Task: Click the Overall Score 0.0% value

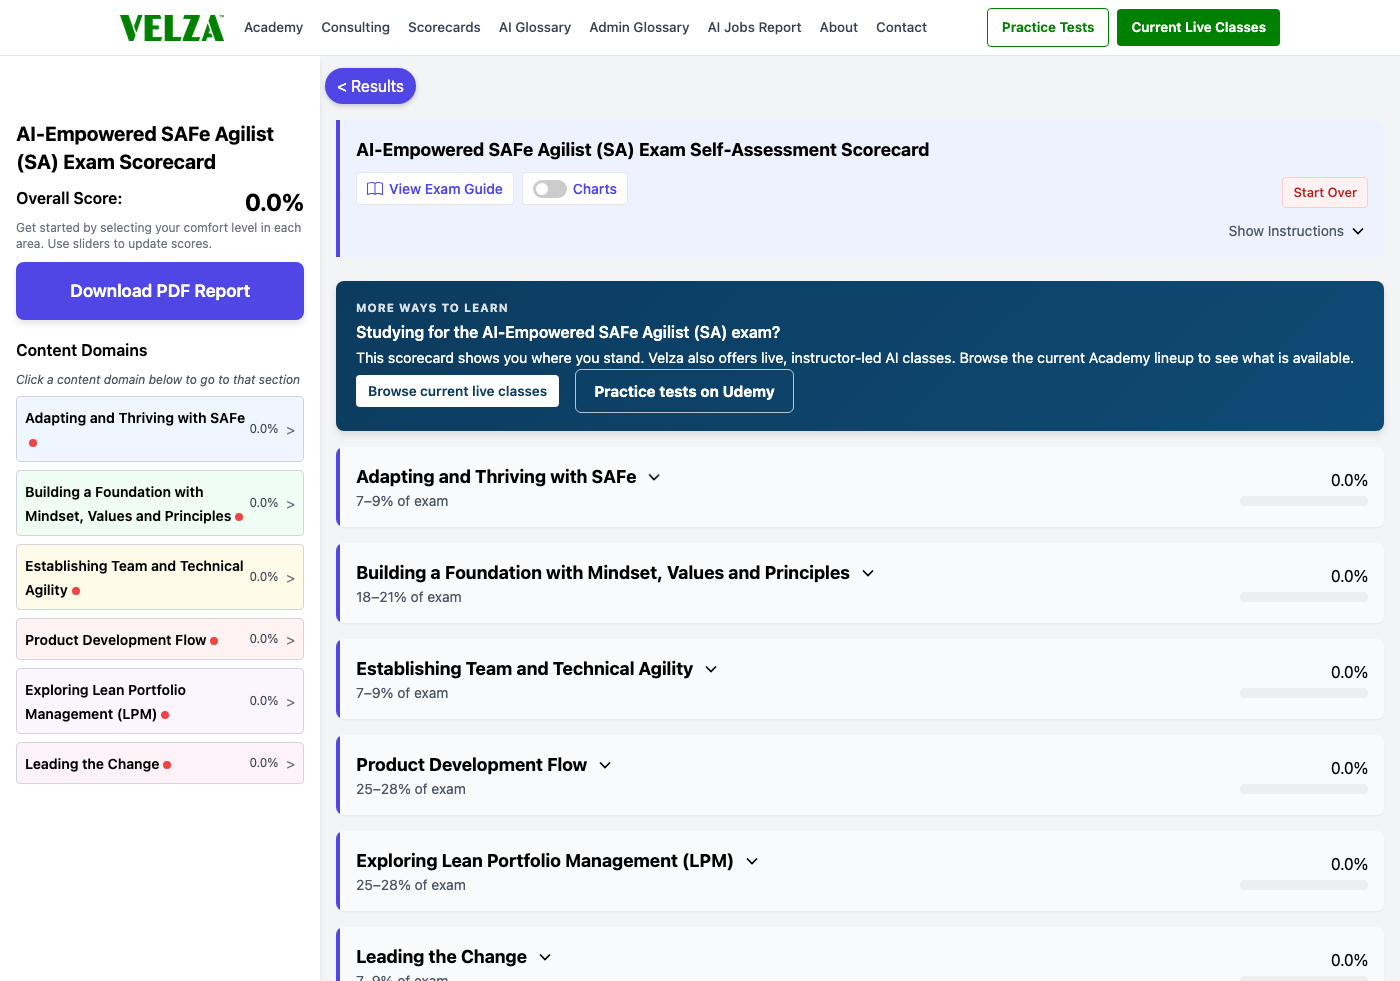Action: 274,202
